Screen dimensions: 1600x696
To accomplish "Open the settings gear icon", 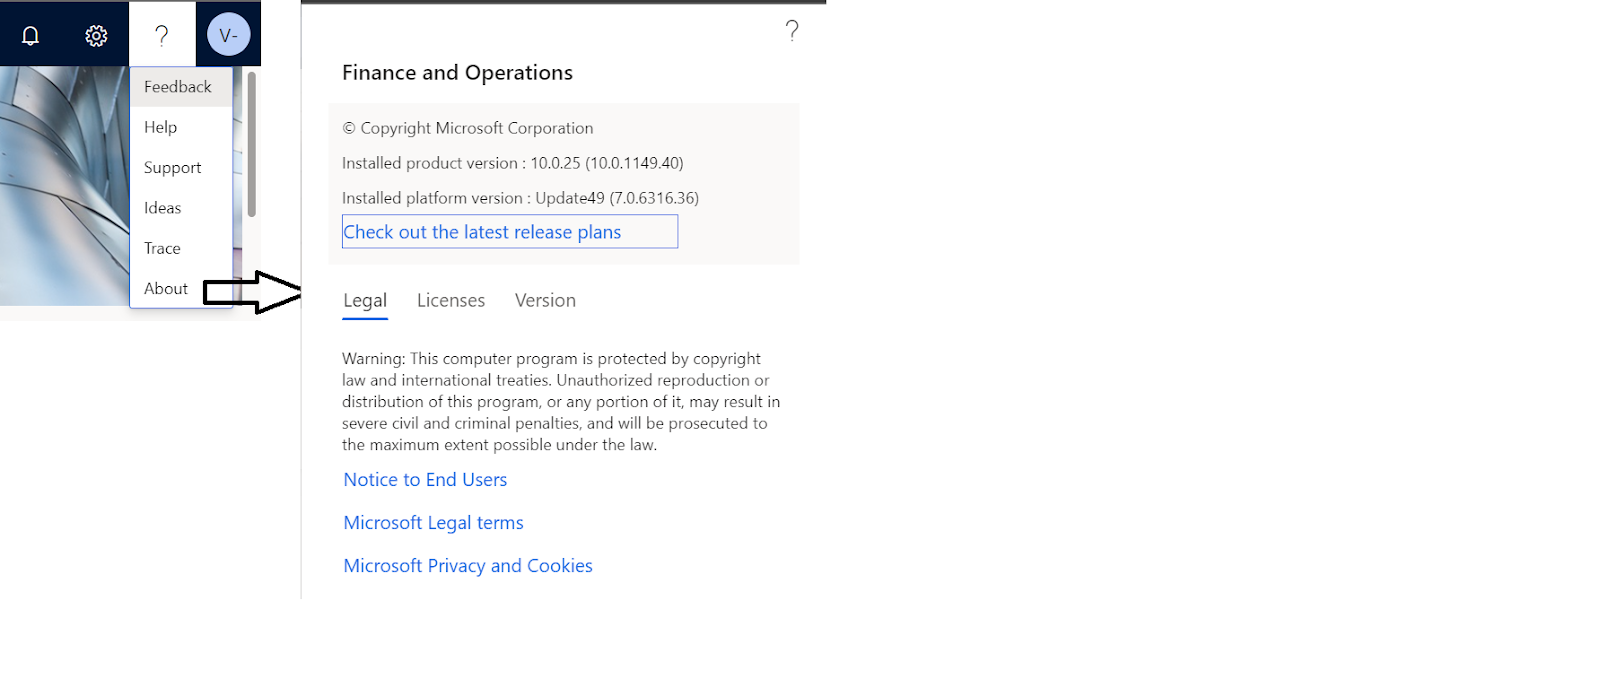I will pyautogui.click(x=96, y=36).
